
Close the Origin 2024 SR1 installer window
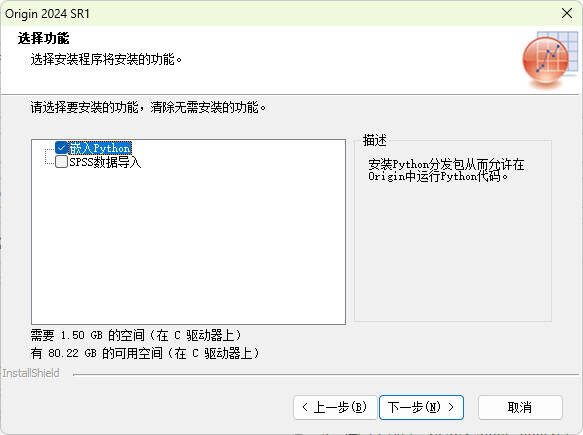pos(567,13)
